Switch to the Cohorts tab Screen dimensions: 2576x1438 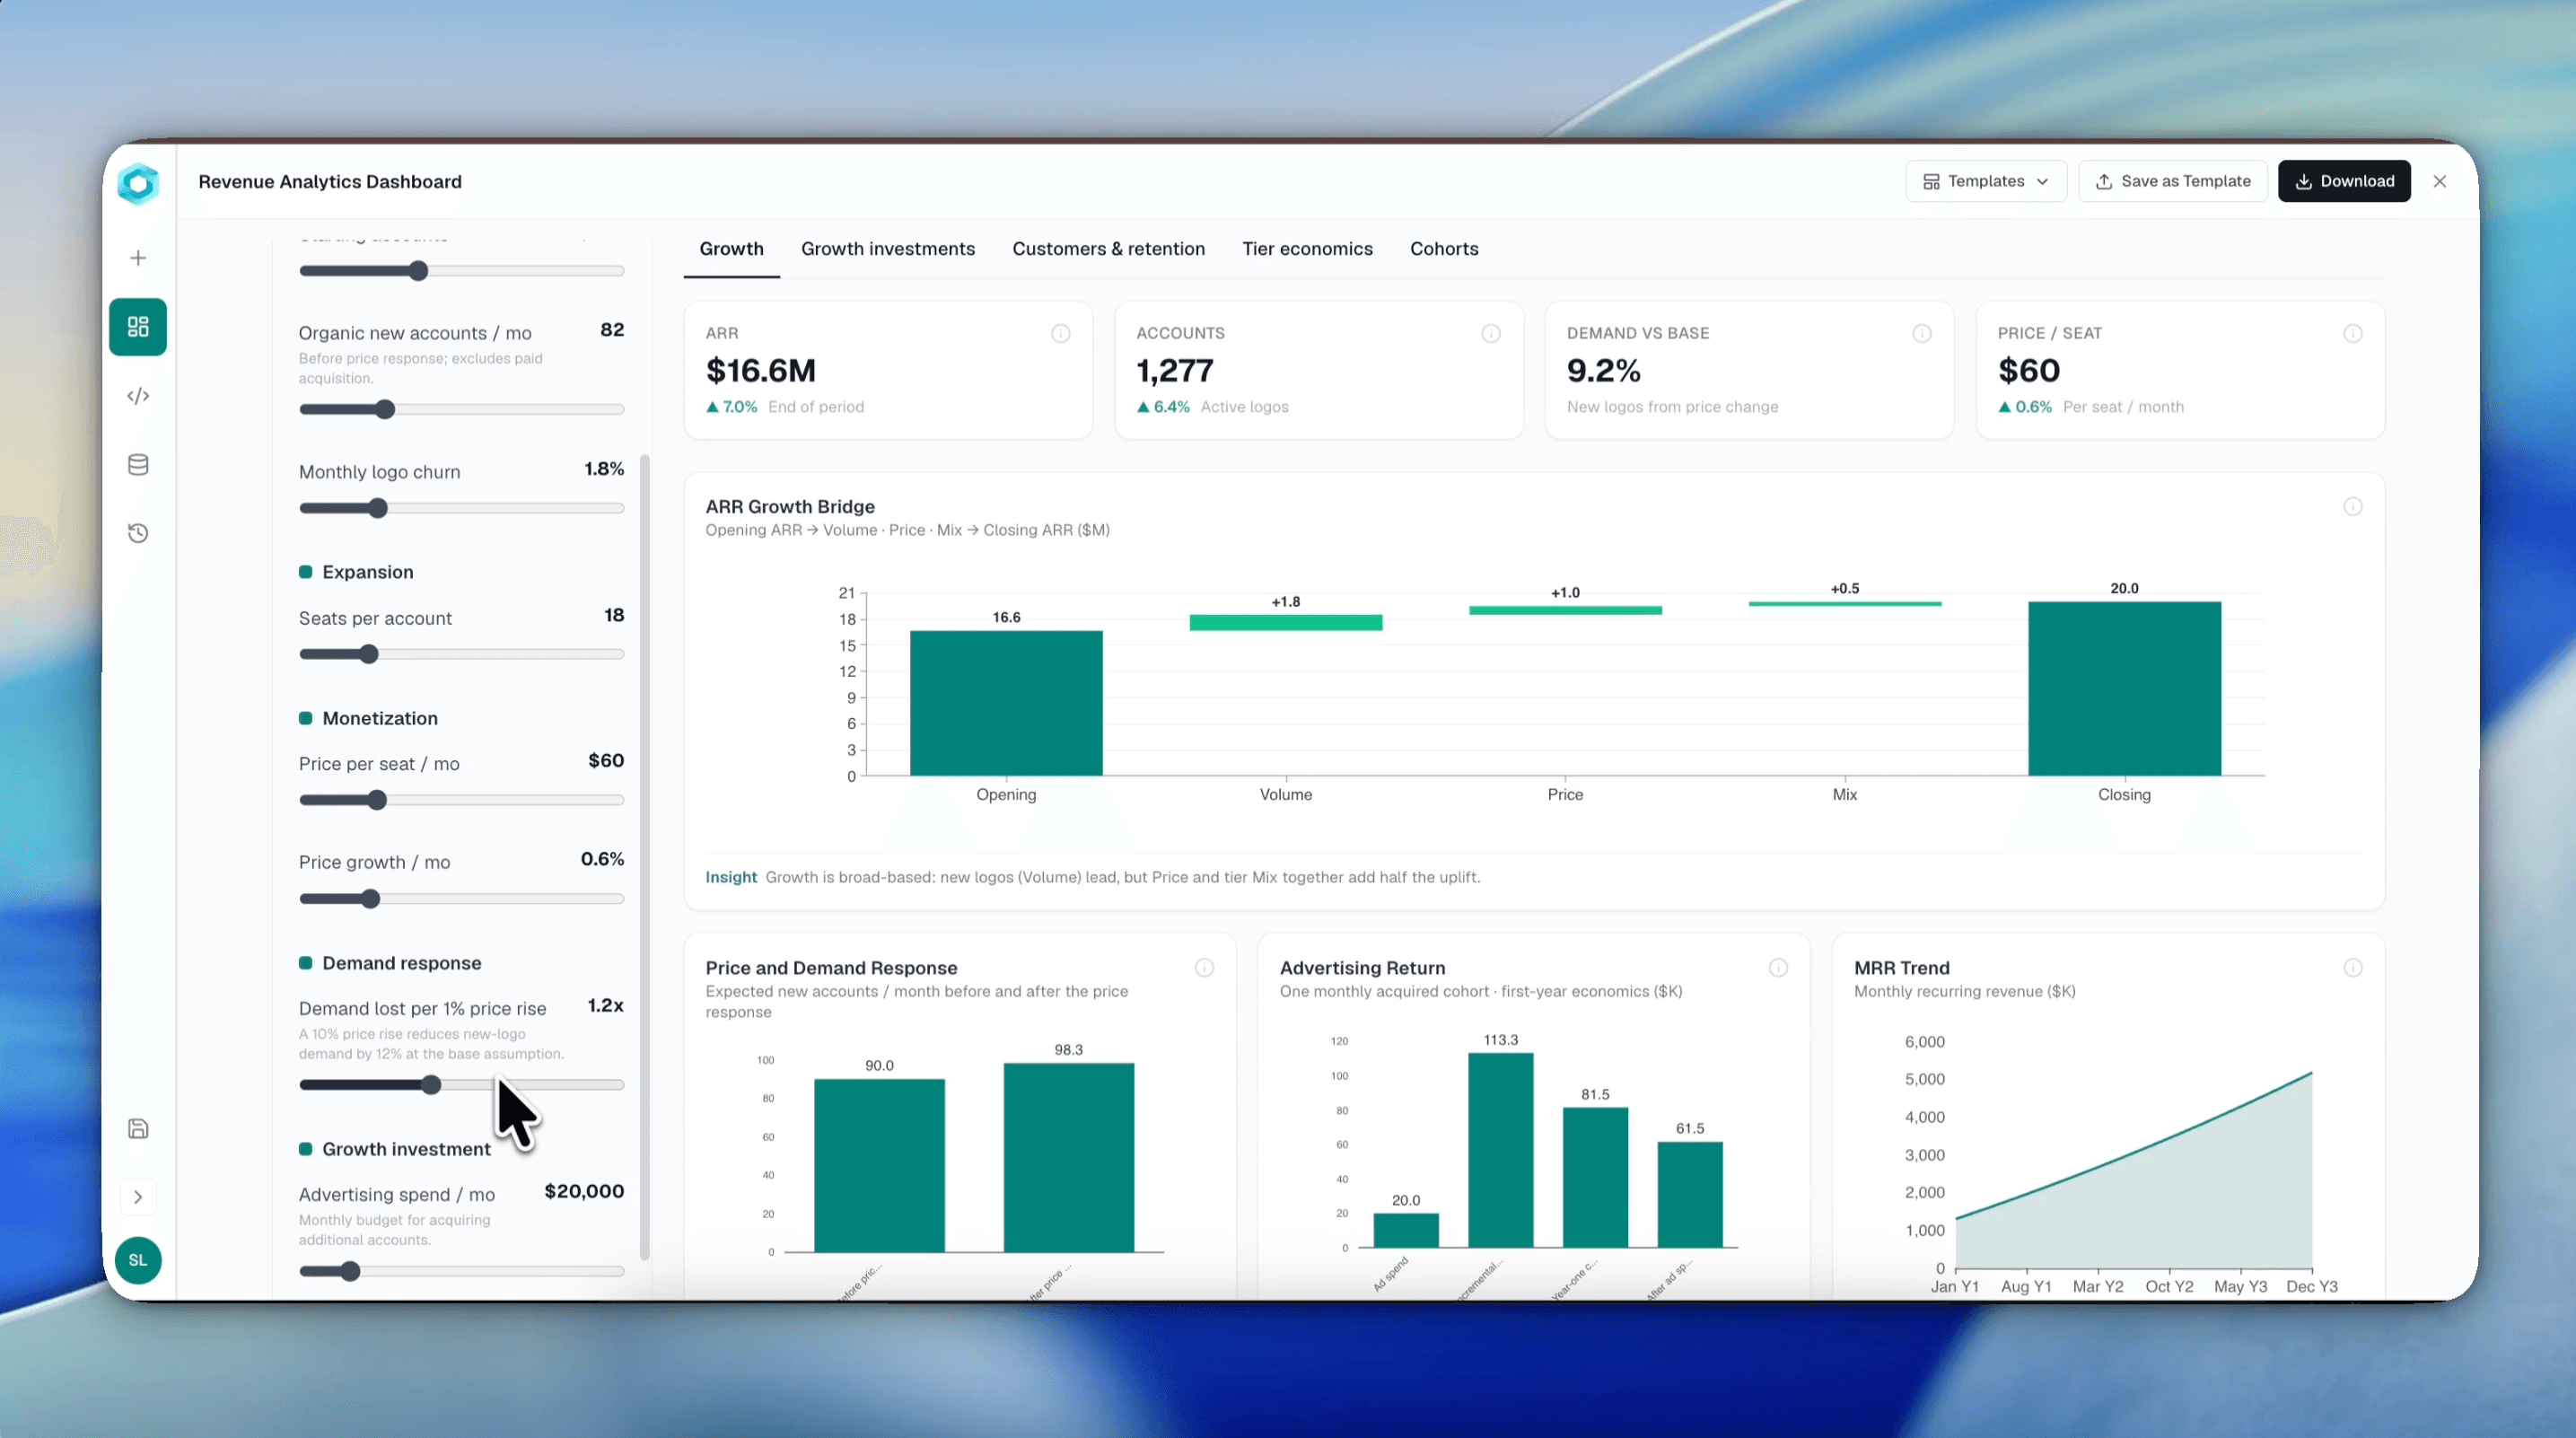click(x=1444, y=249)
